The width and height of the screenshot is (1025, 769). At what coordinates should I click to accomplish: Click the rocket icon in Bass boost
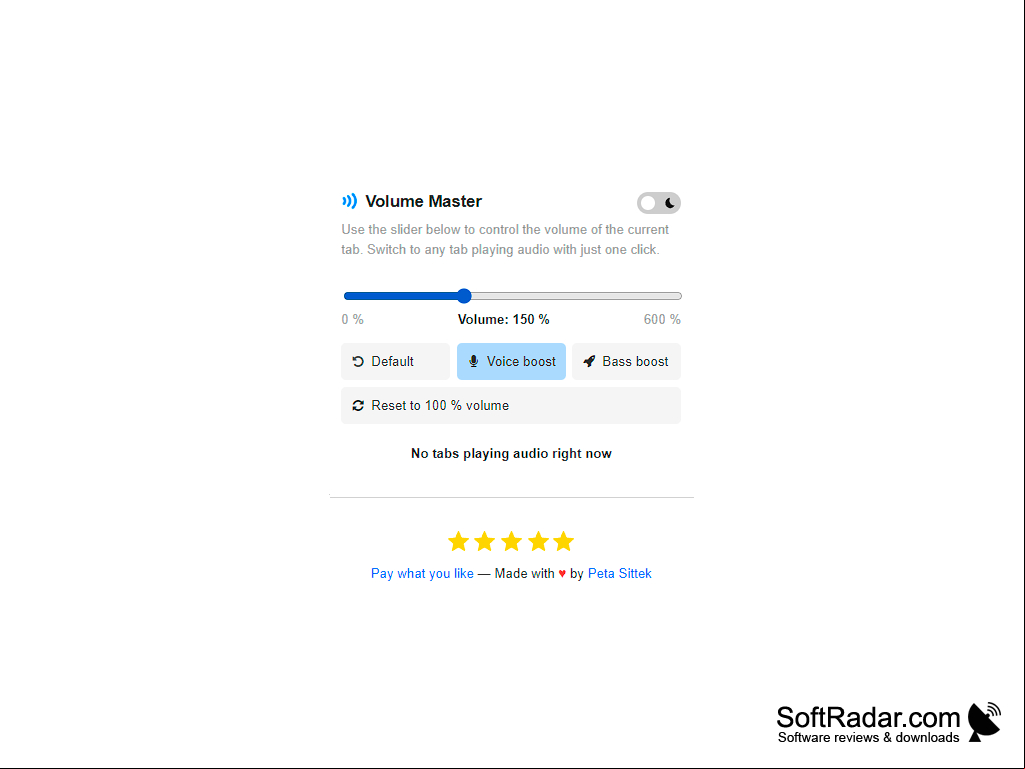pyautogui.click(x=589, y=361)
